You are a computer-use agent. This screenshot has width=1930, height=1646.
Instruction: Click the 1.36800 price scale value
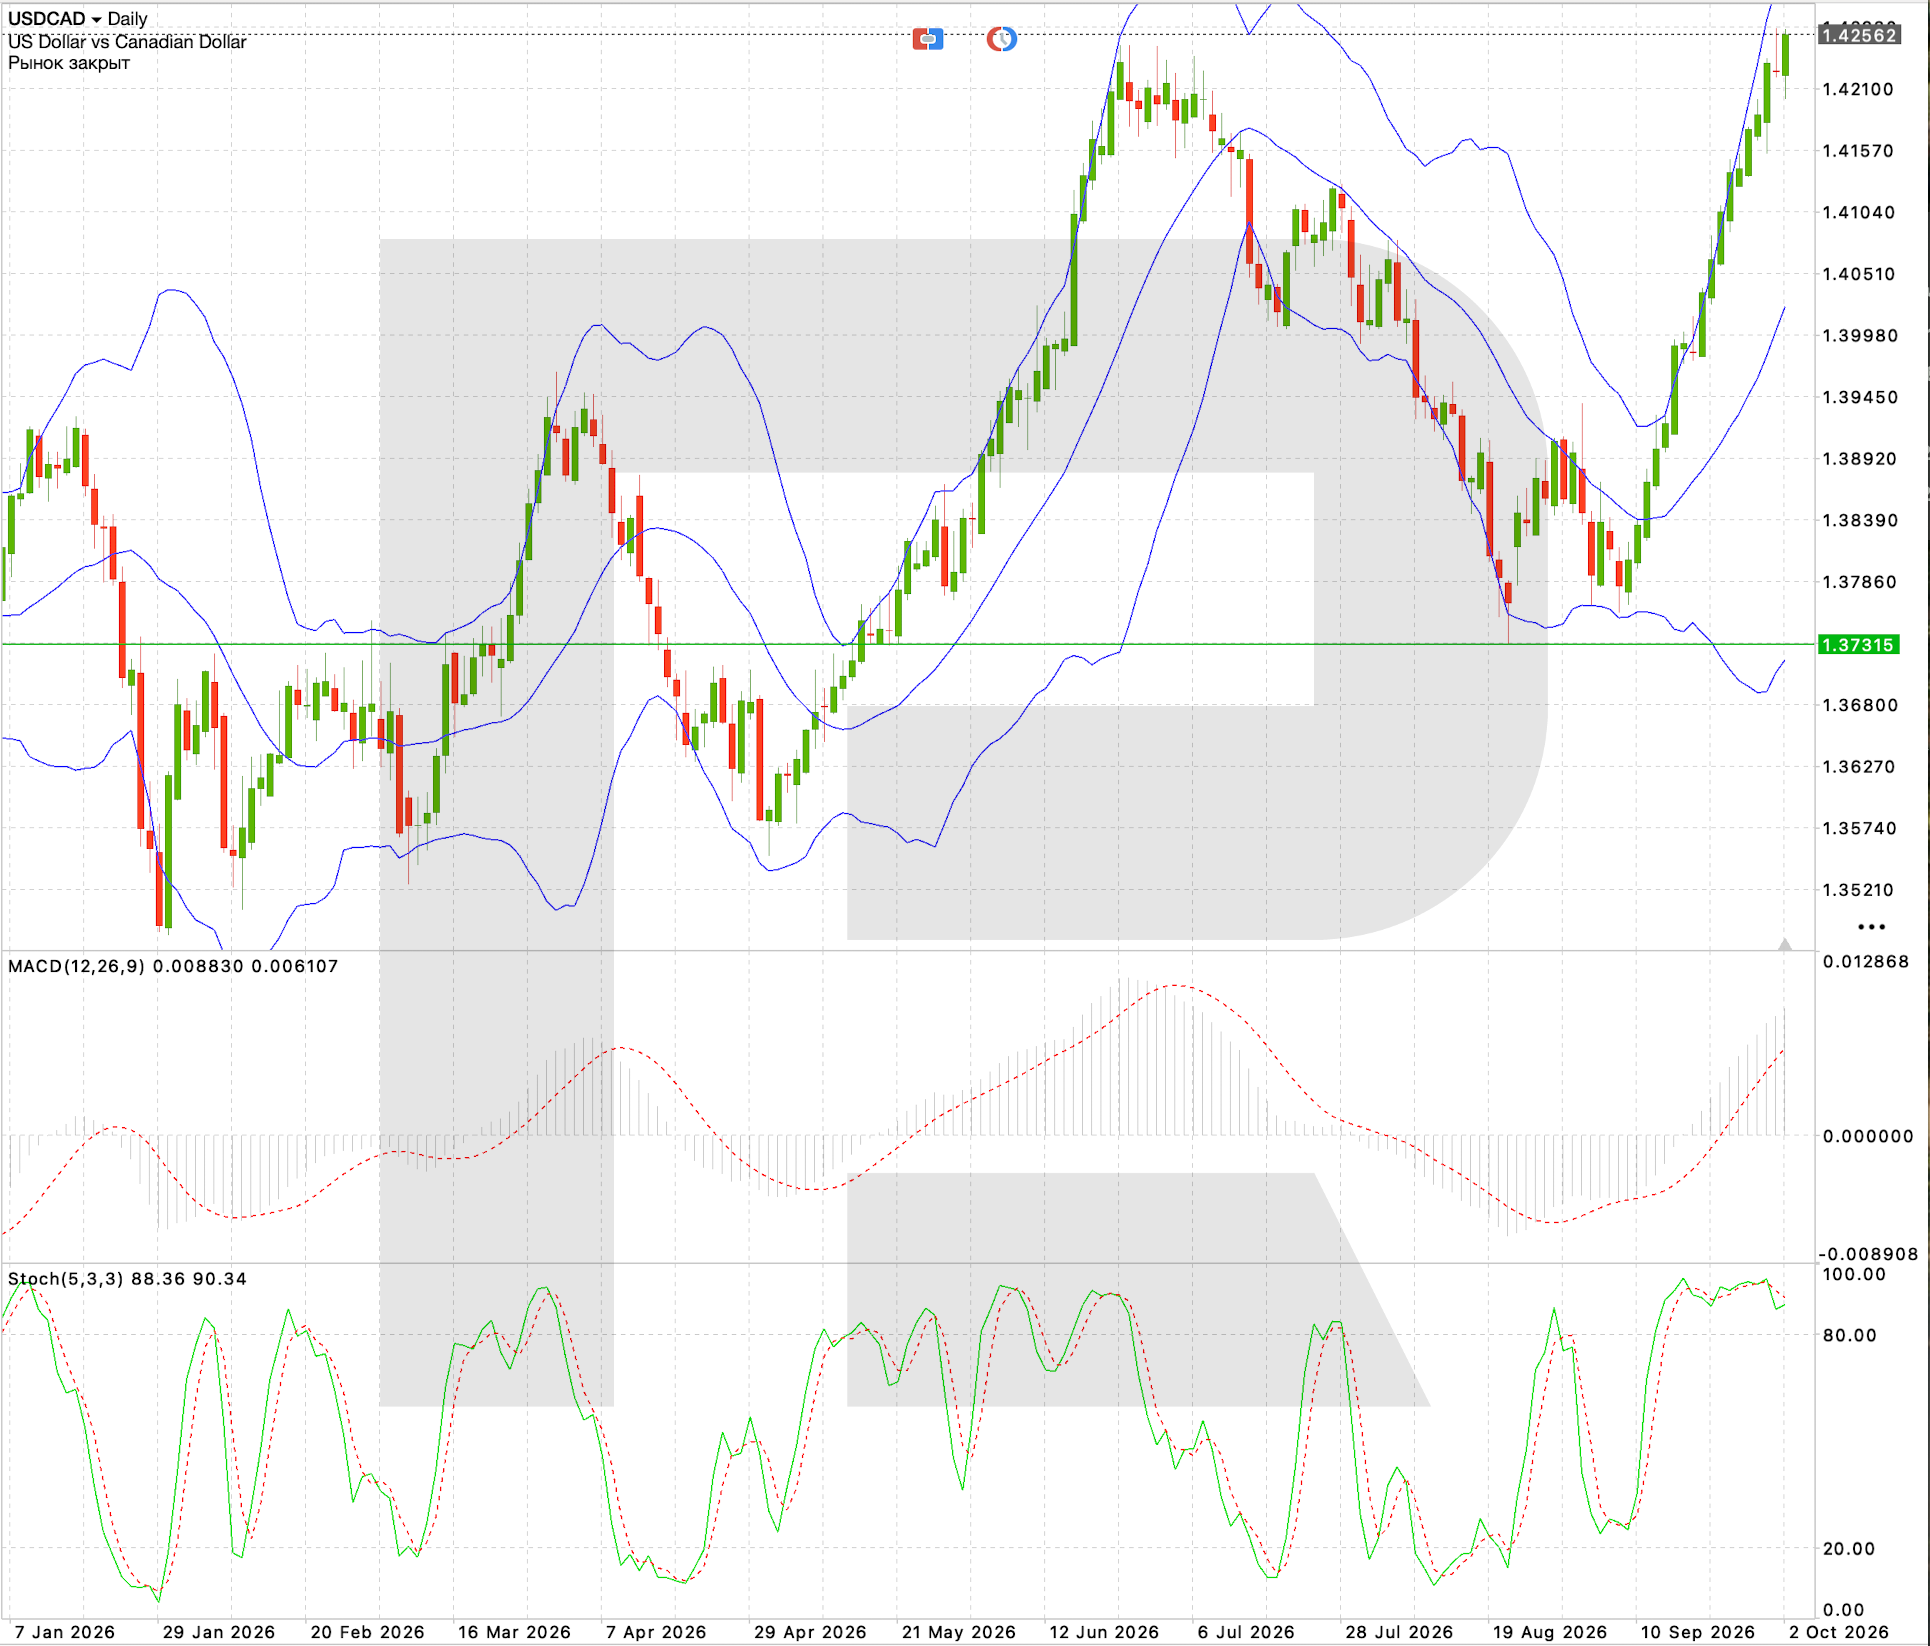1859,705
